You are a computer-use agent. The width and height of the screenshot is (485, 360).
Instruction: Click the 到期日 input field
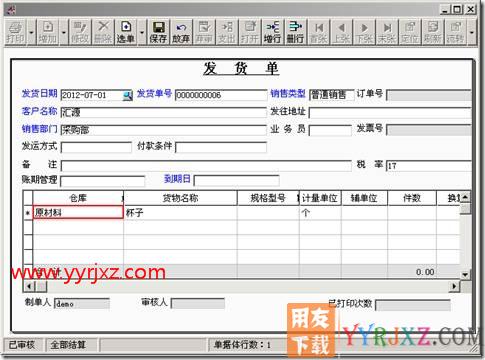(236, 181)
